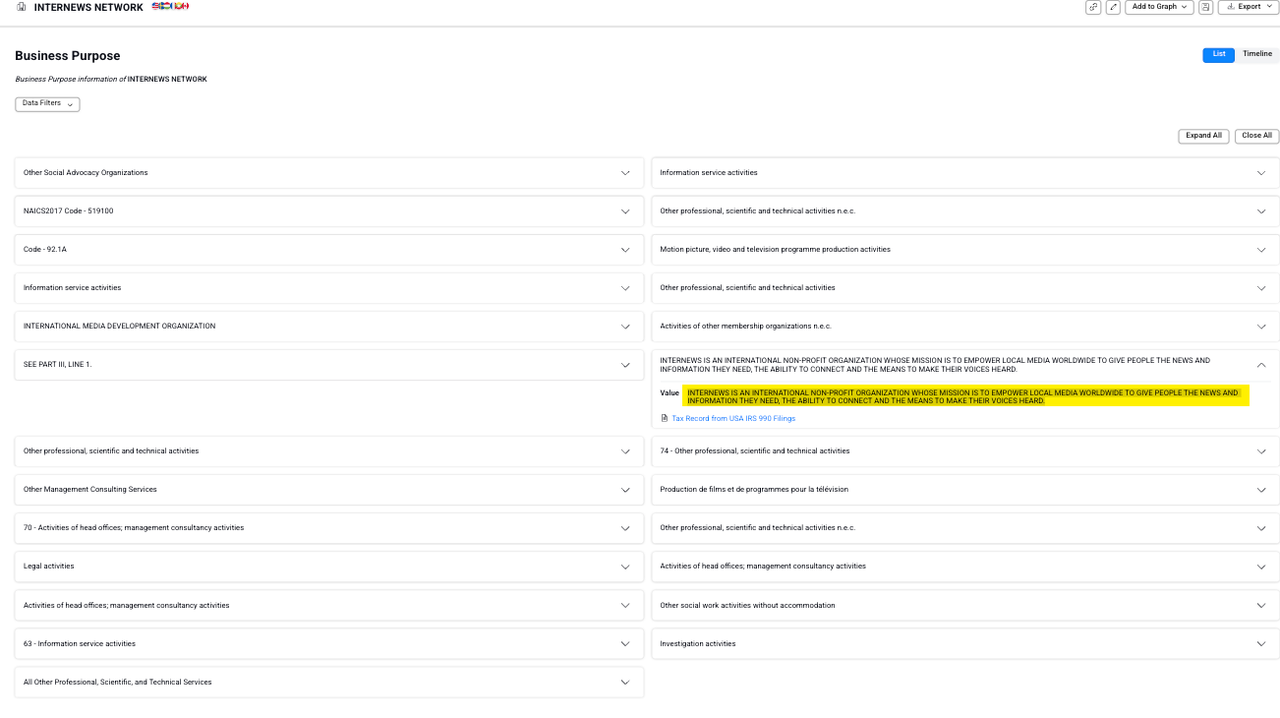The image size is (1280, 718).
Task: Open the Export dropdown menu
Action: tap(1248, 7)
